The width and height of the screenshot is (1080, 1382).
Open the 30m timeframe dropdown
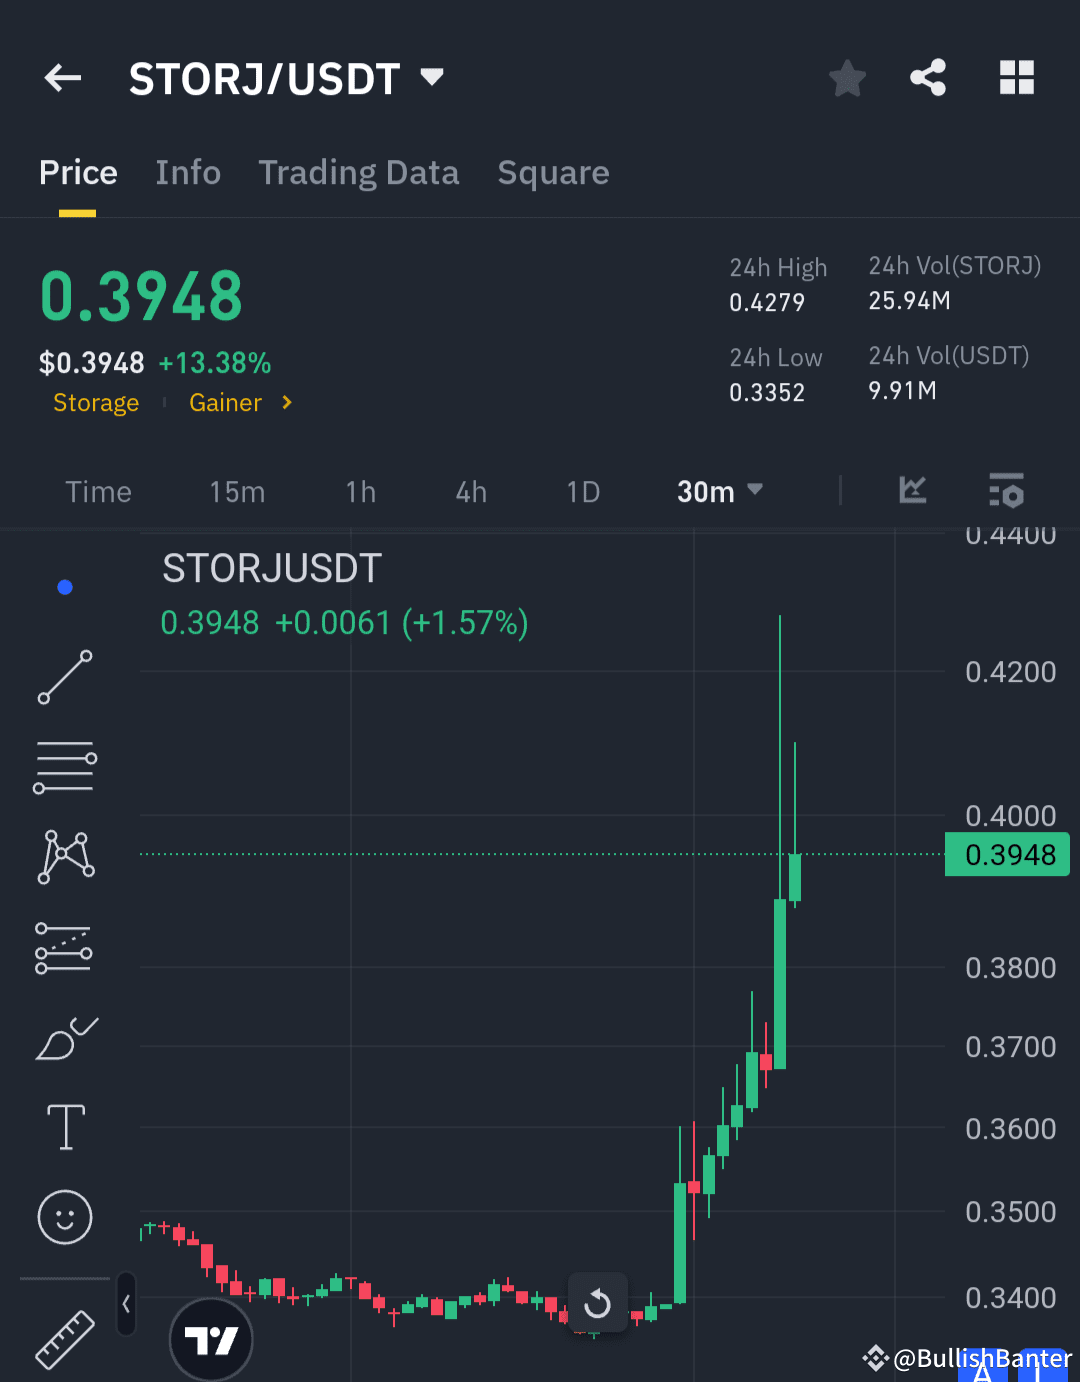coord(720,491)
